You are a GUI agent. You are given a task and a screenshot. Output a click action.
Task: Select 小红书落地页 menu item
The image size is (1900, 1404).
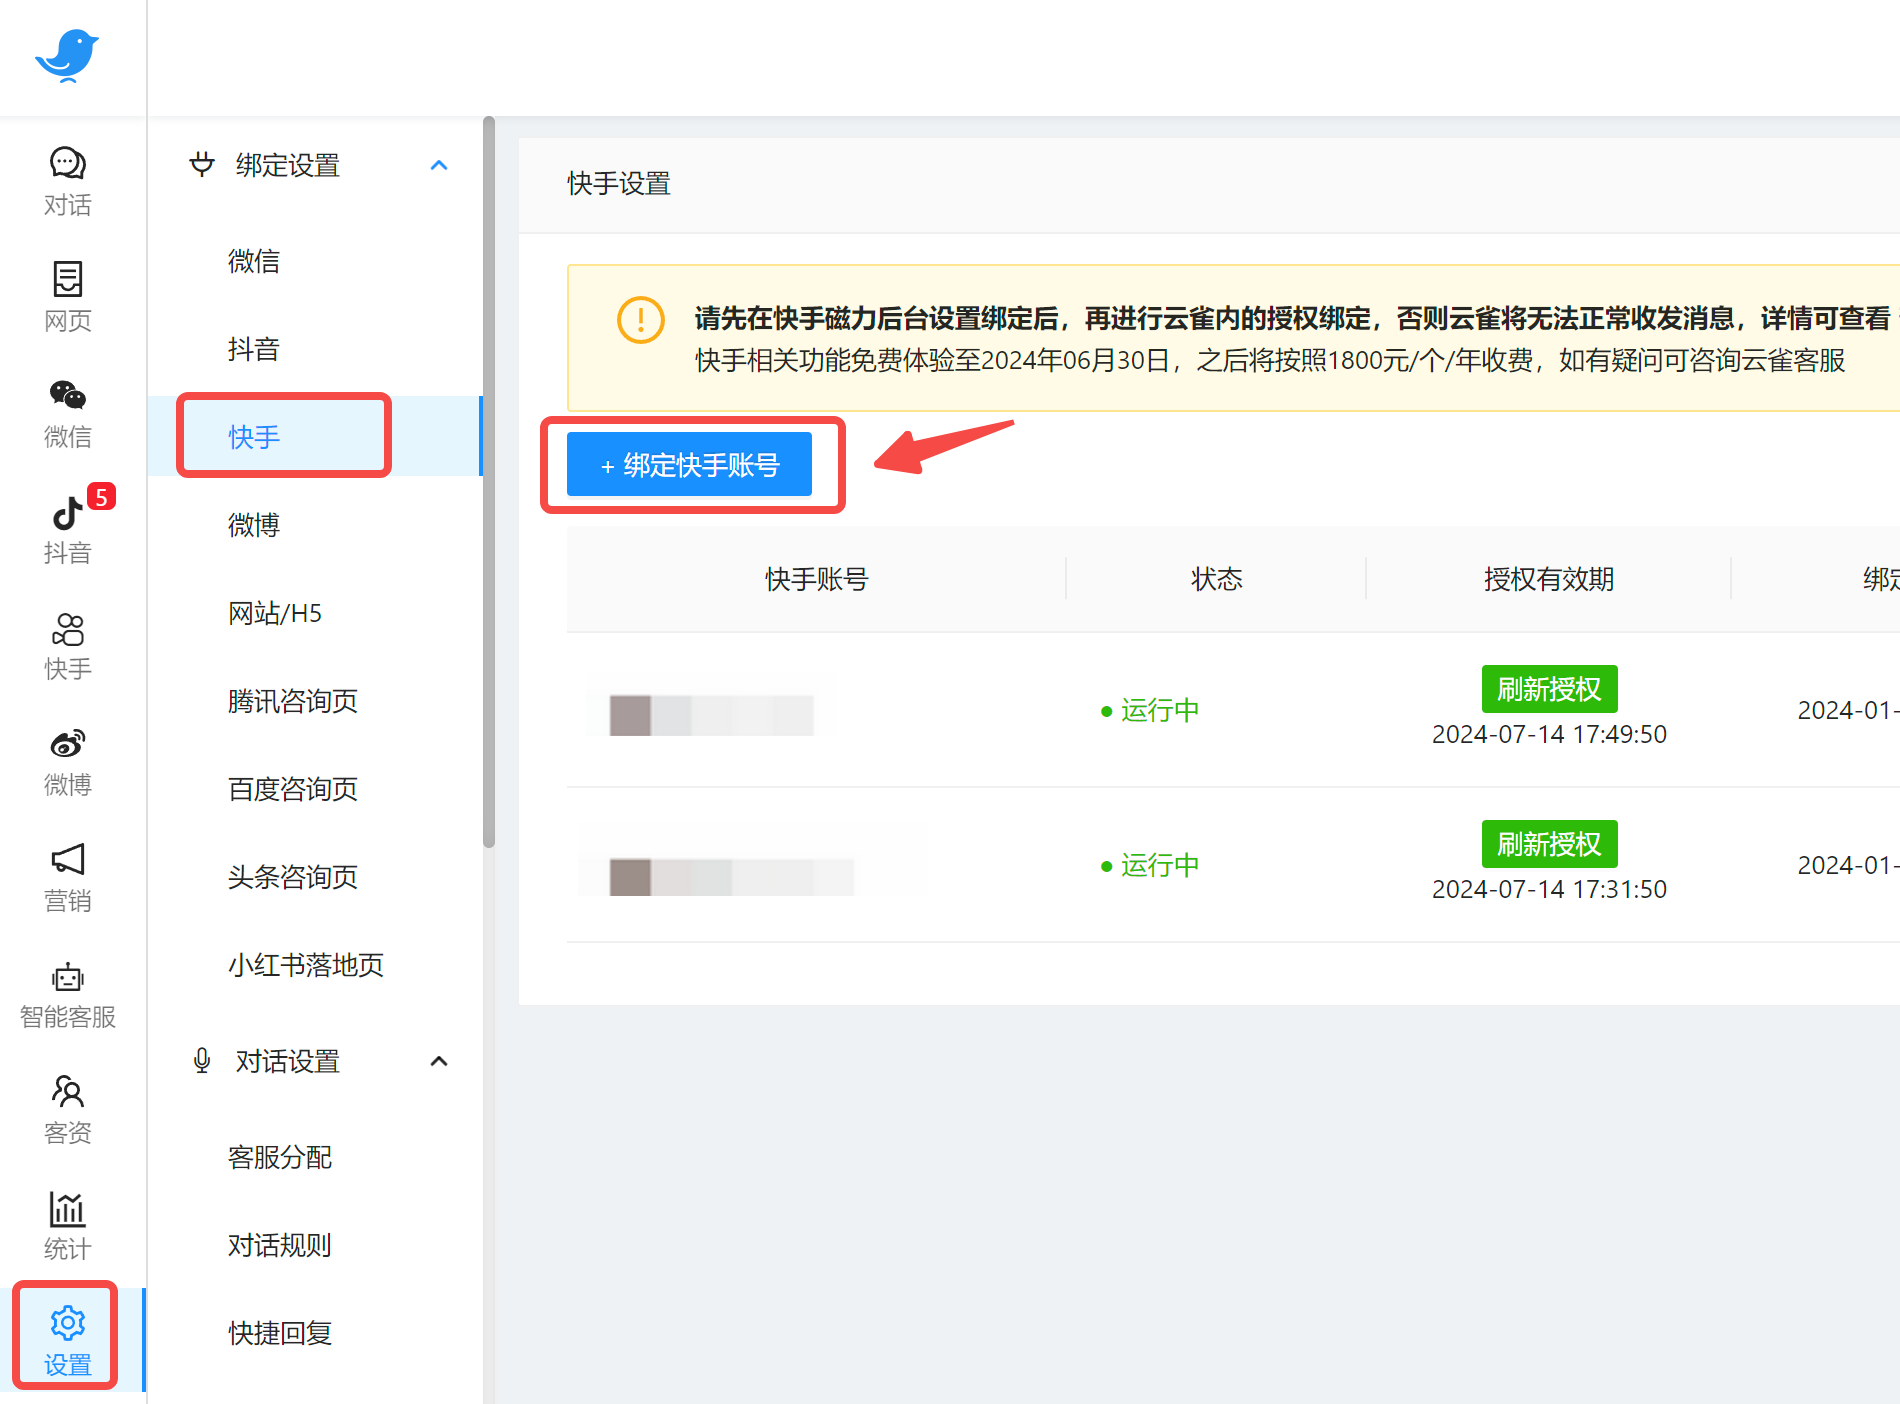pos(306,965)
